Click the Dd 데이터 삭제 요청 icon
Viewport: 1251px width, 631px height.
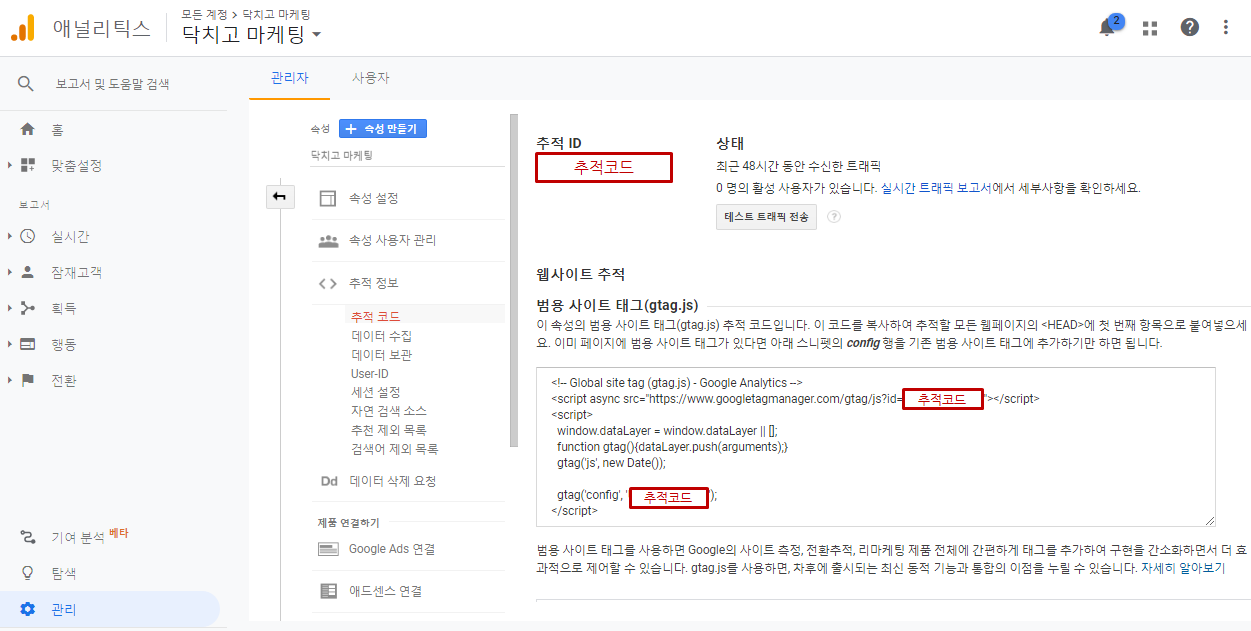click(328, 481)
